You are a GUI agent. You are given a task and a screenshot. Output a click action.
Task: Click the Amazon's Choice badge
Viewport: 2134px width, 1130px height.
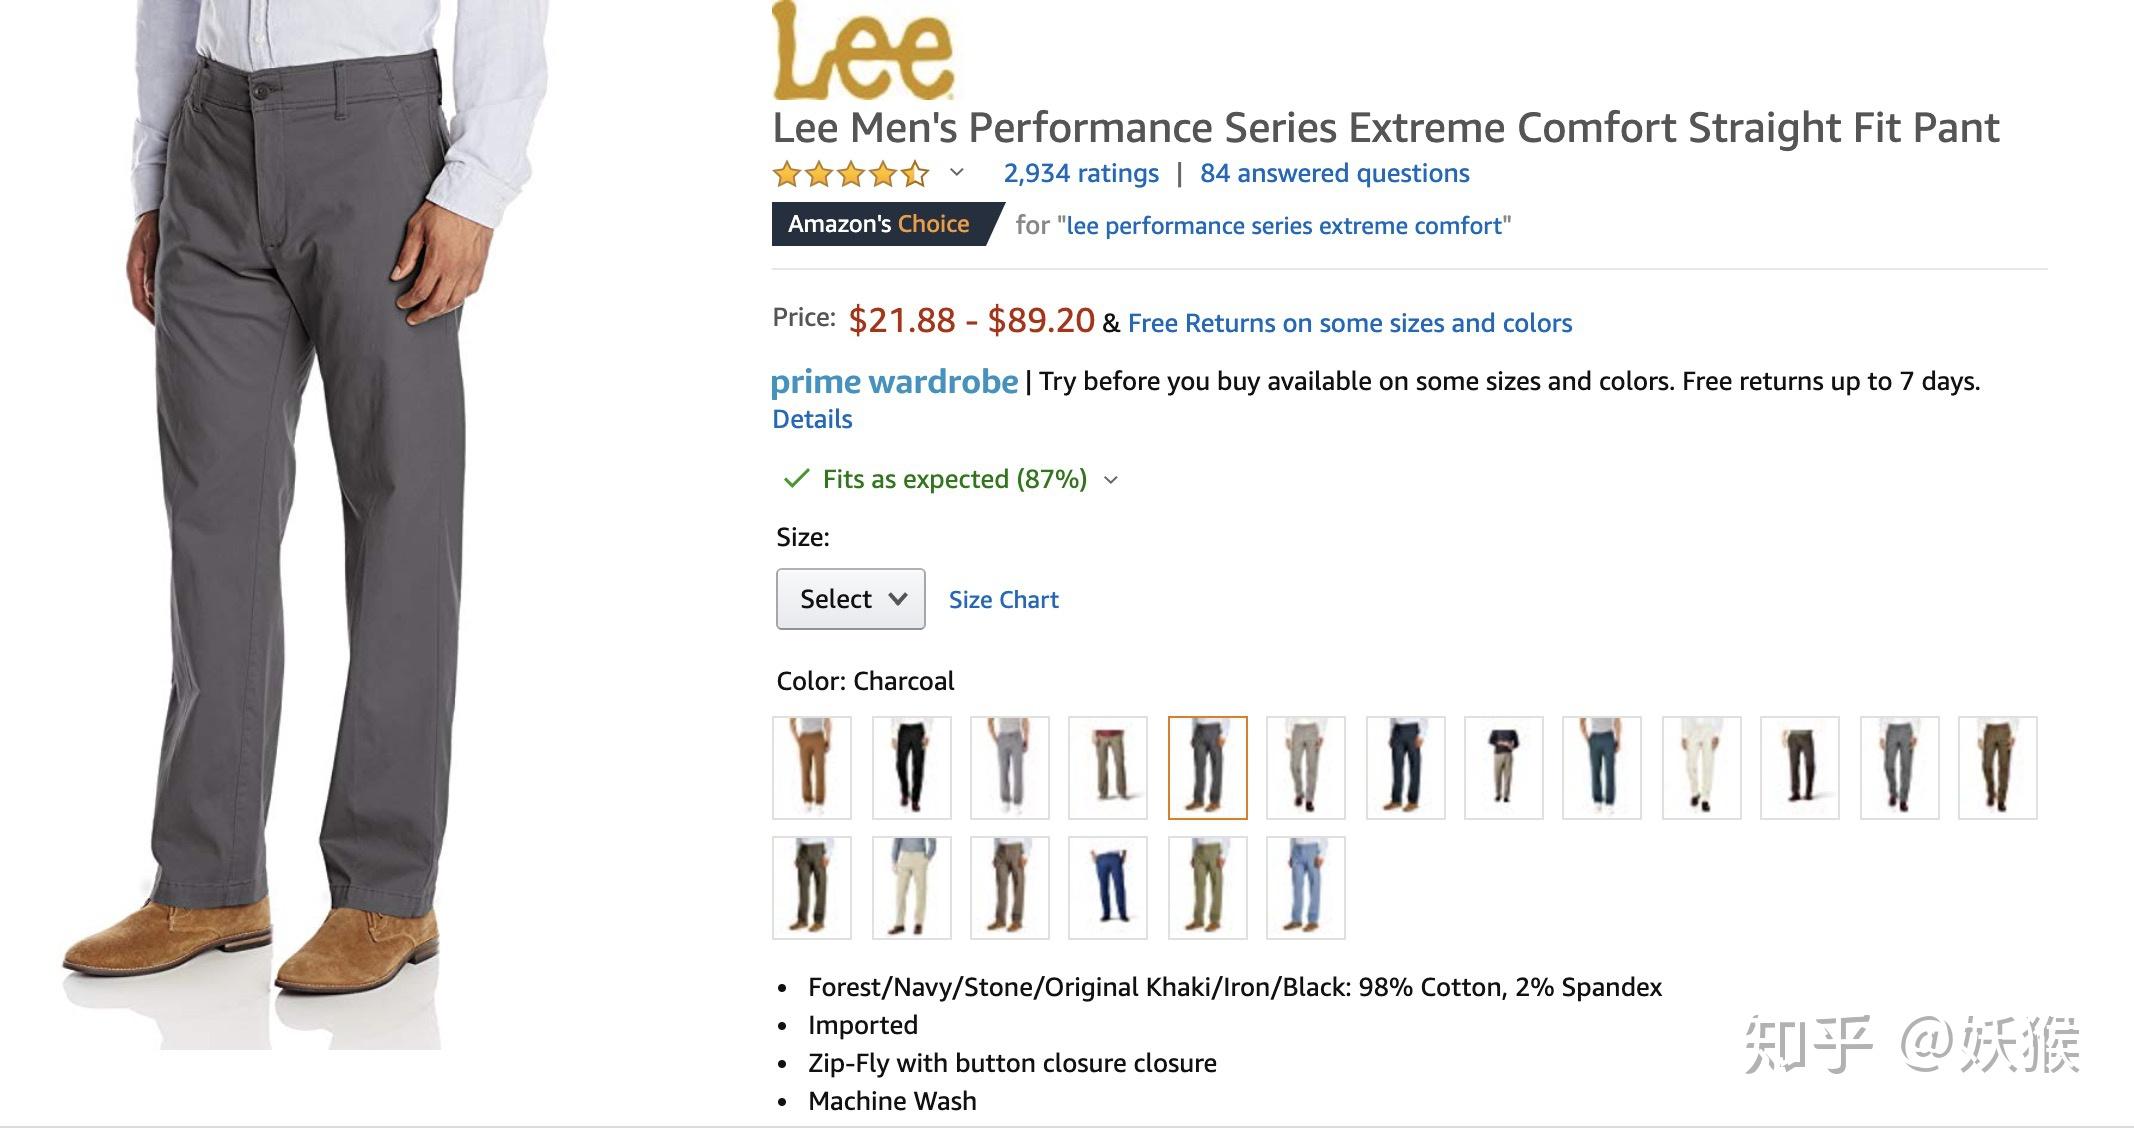click(x=879, y=224)
